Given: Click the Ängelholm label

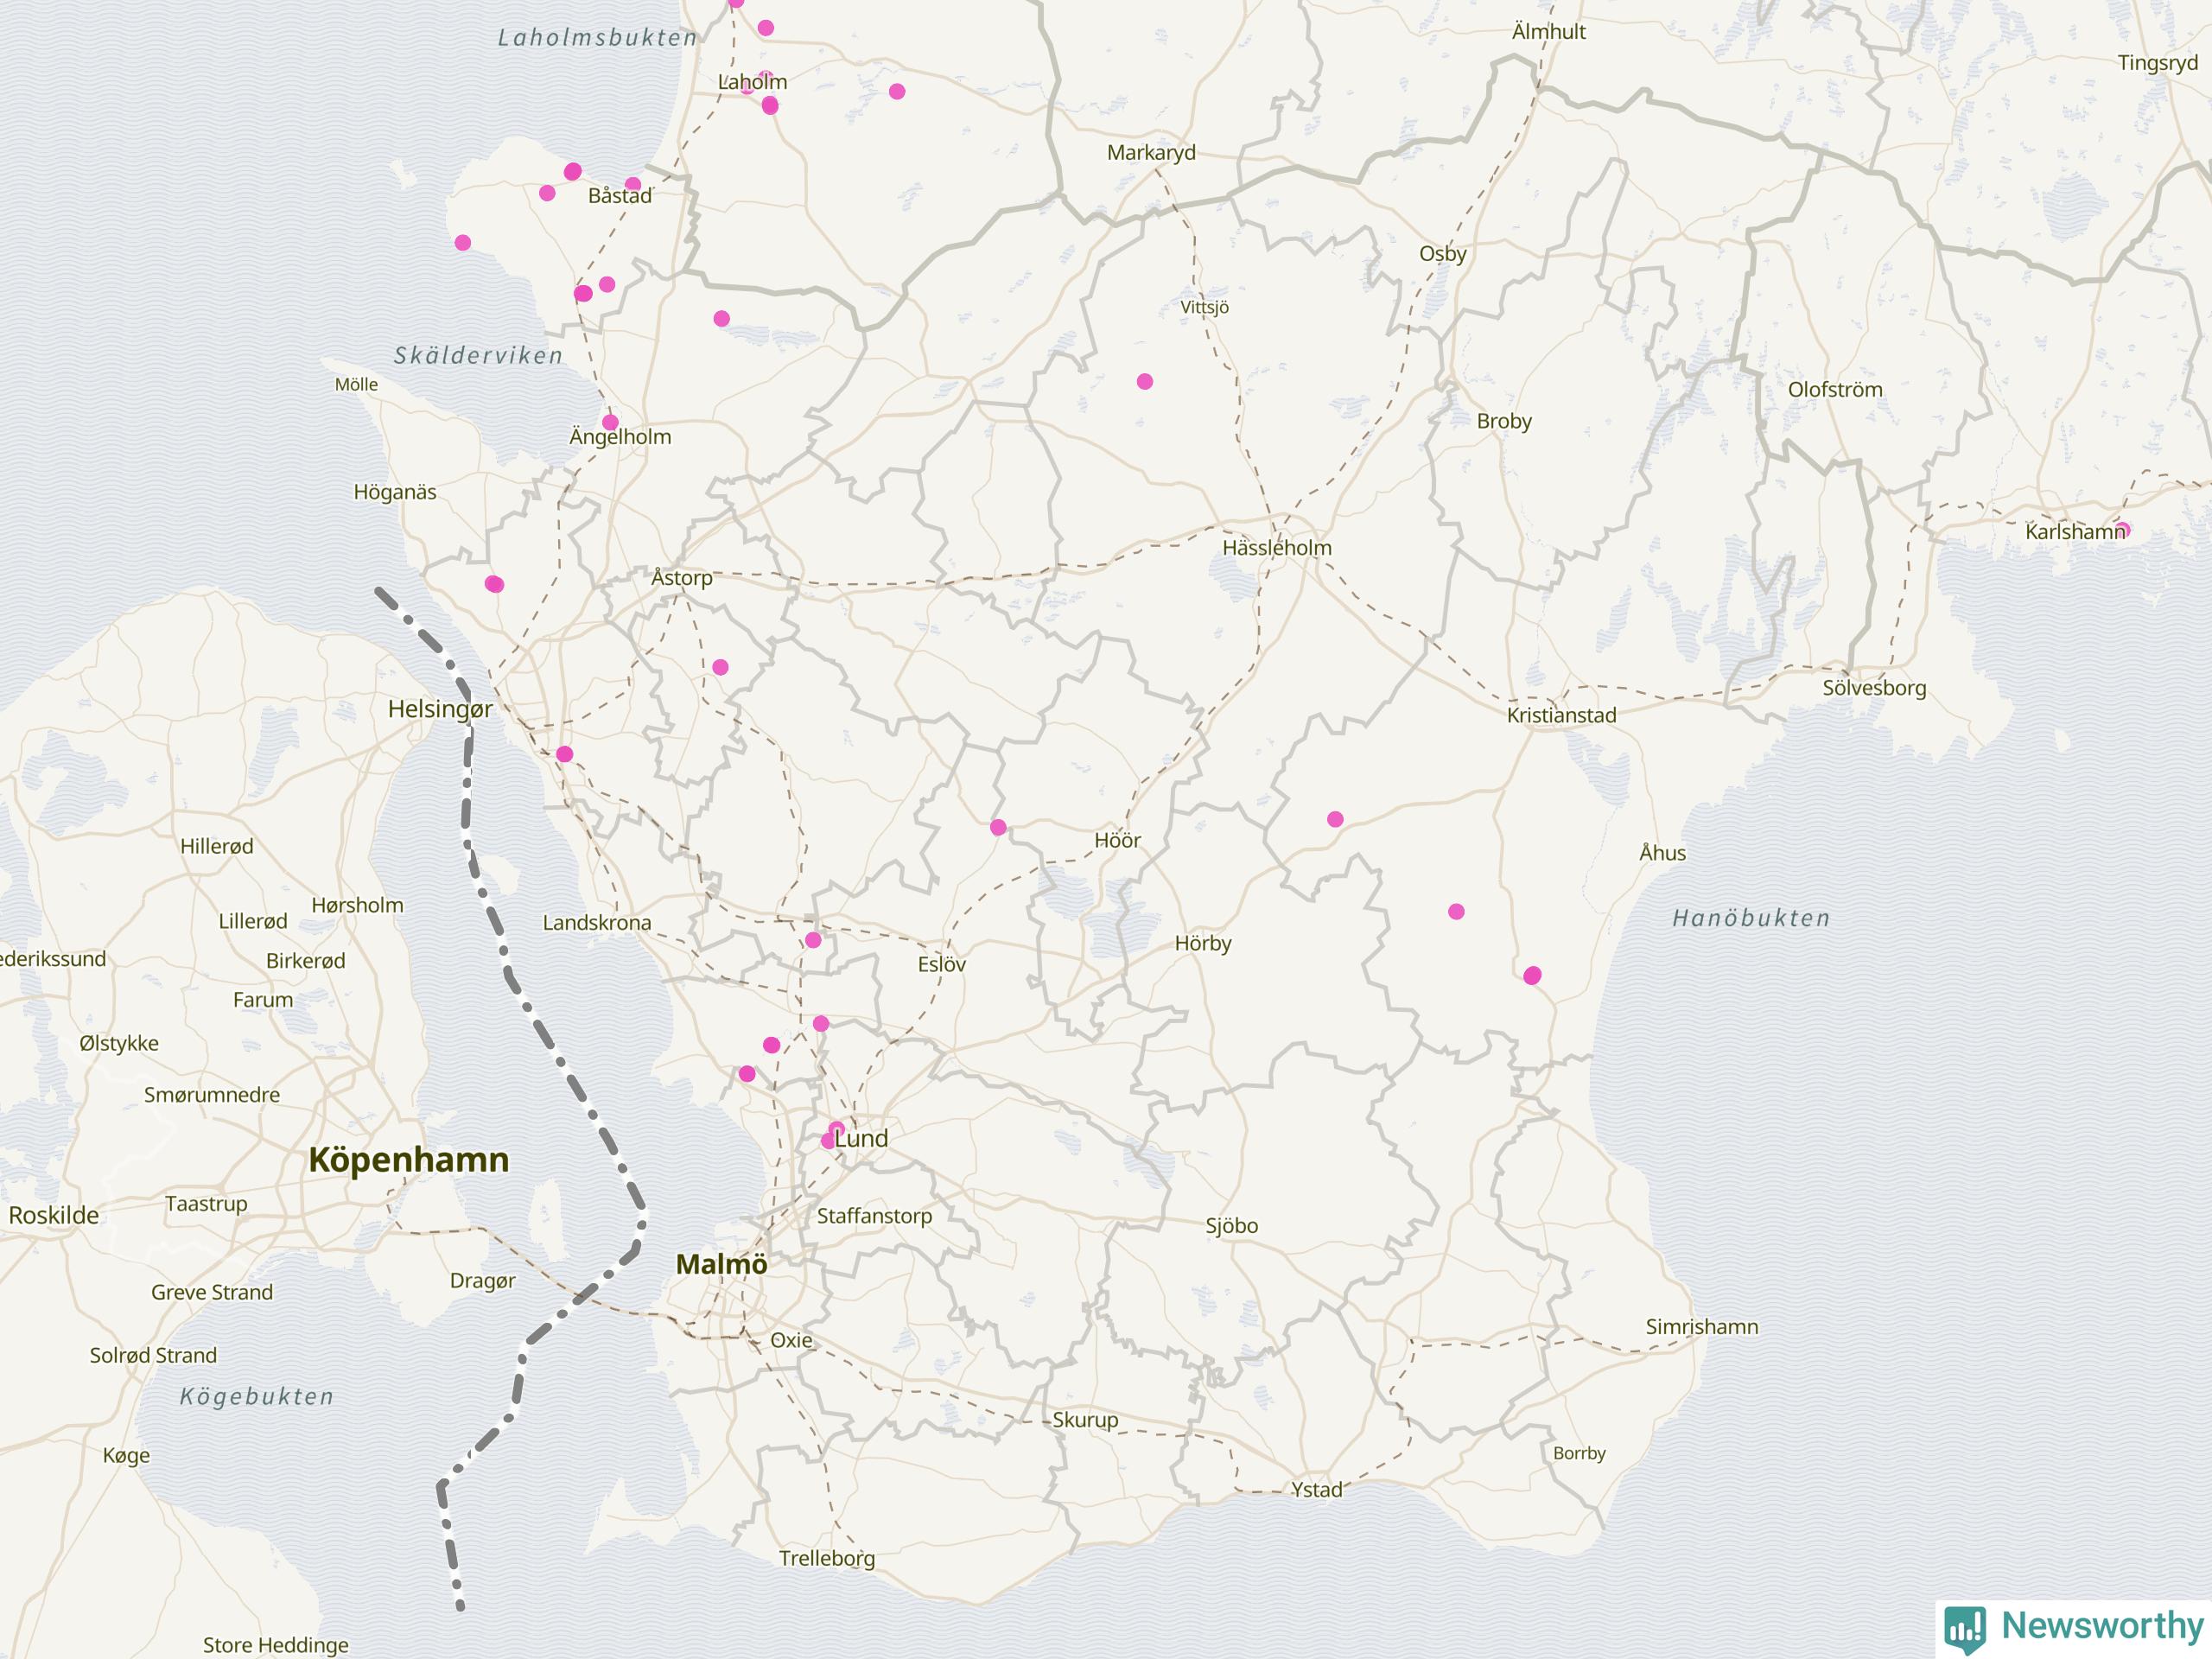Looking at the screenshot, I should click(620, 436).
